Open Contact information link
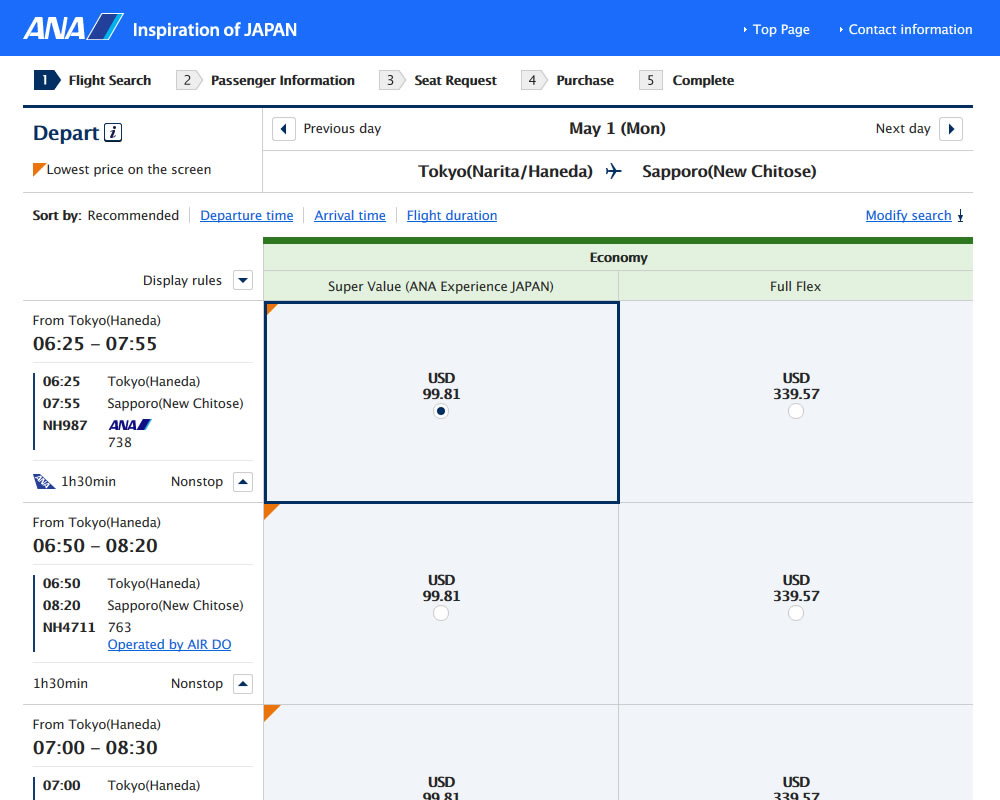 (909, 29)
